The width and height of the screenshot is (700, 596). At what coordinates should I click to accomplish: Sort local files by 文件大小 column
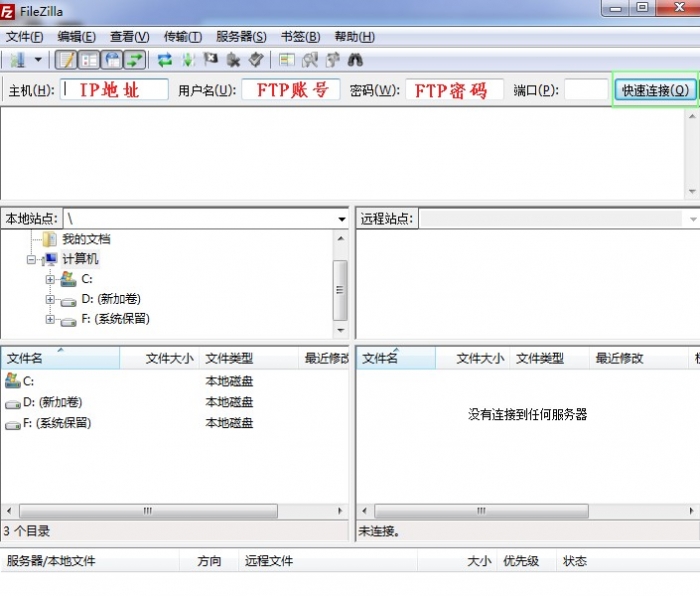pos(159,358)
